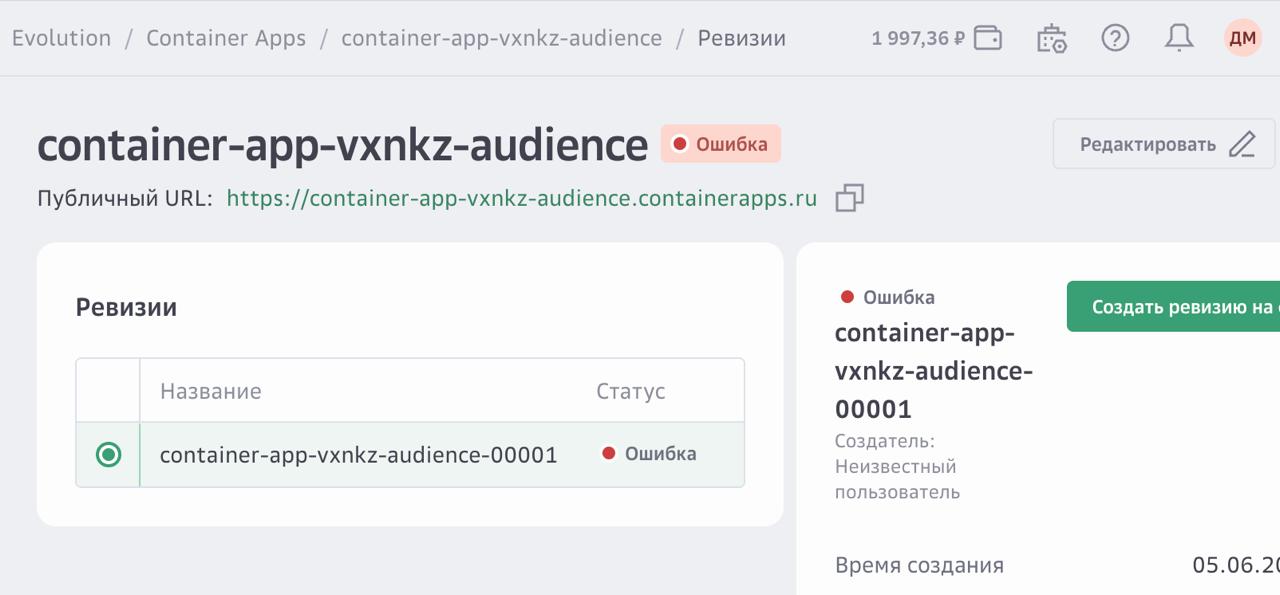Open the public URL containerapps.ru link
The height and width of the screenshot is (595, 1280).
pos(522,198)
